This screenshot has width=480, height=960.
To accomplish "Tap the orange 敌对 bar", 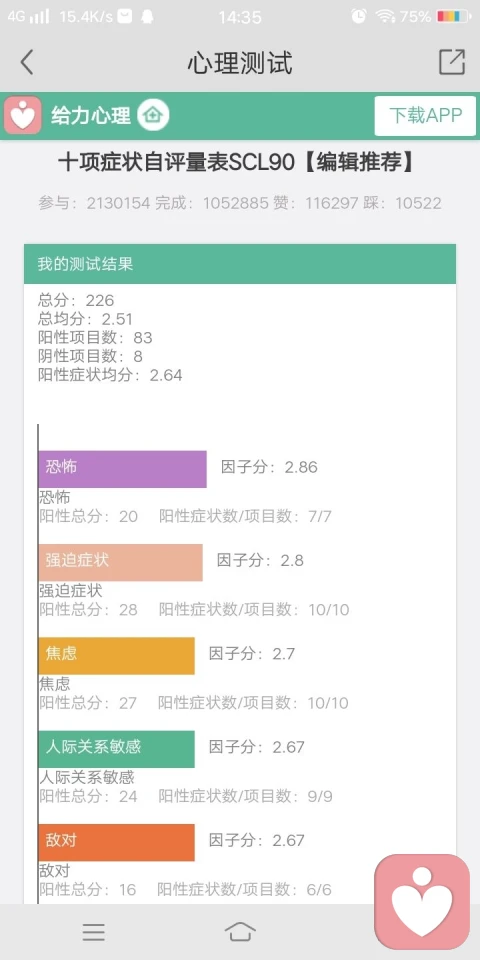I will 116,842.
